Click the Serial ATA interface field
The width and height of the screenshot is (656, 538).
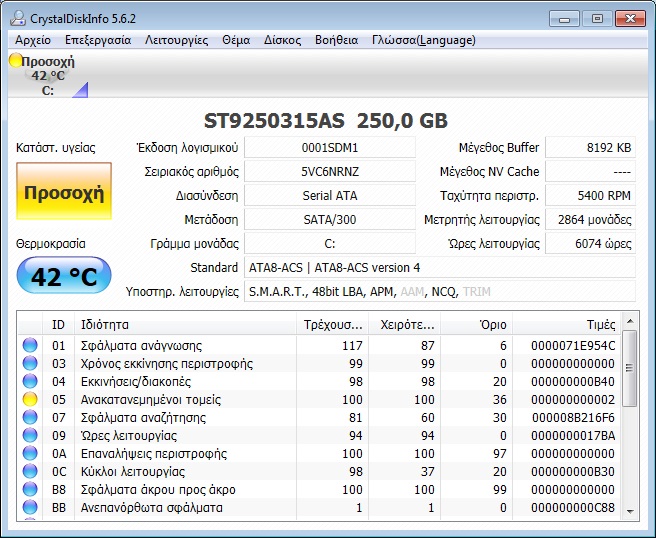[x=330, y=195]
